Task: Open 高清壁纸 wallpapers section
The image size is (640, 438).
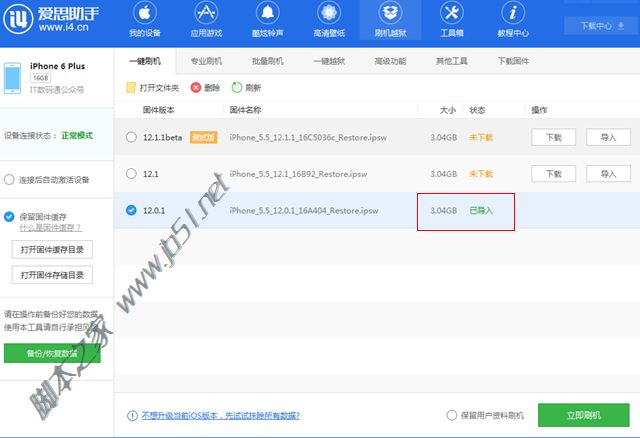Action: [329, 20]
